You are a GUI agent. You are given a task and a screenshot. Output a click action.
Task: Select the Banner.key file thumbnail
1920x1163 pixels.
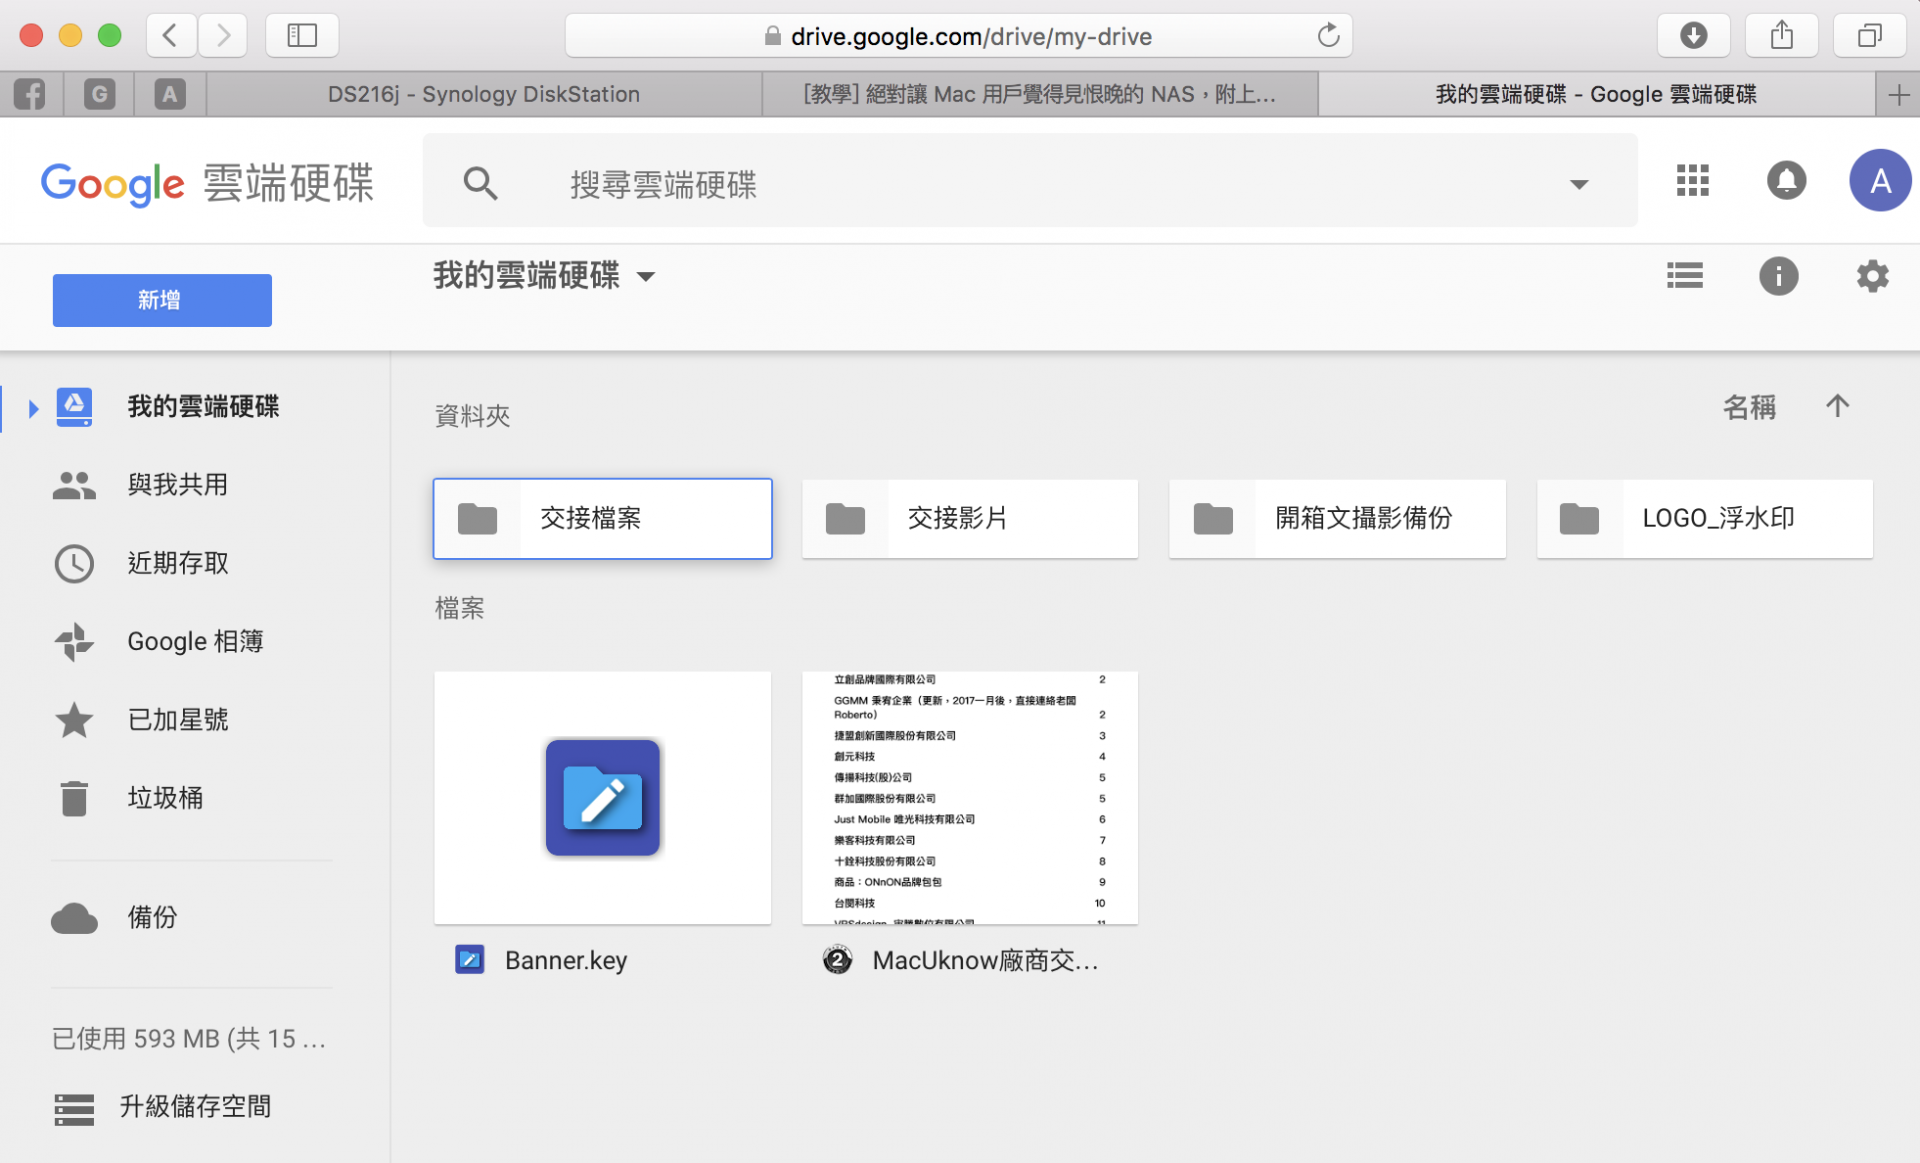point(602,797)
